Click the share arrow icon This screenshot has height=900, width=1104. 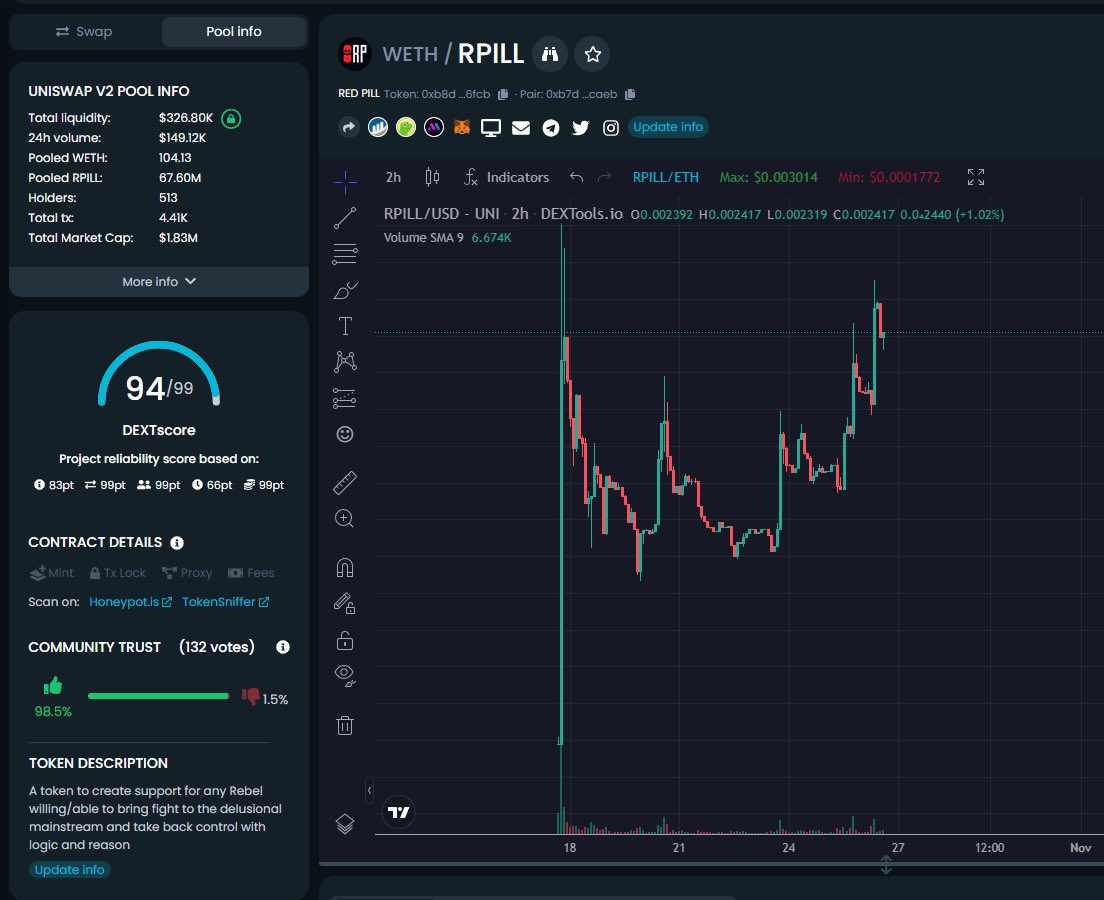pos(349,127)
